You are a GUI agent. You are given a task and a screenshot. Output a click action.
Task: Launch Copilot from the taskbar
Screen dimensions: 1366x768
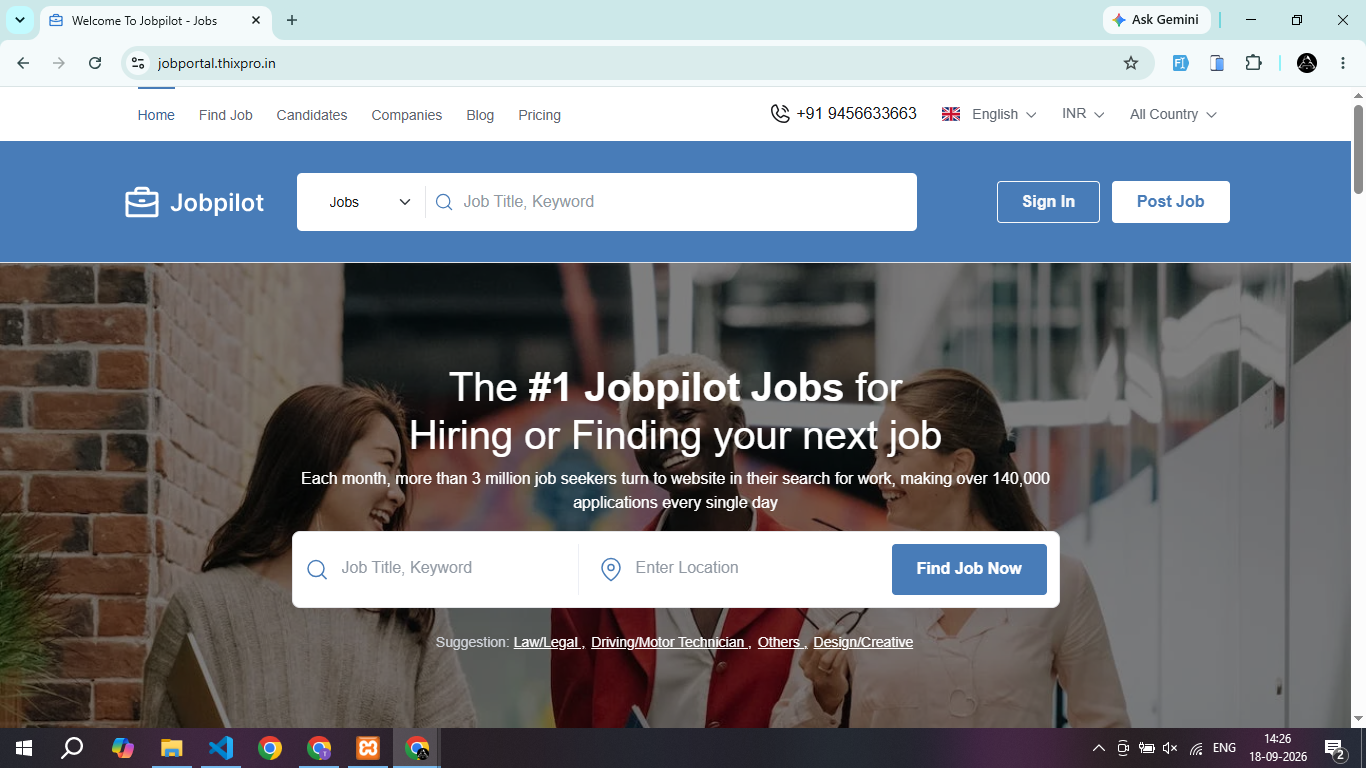(x=122, y=748)
